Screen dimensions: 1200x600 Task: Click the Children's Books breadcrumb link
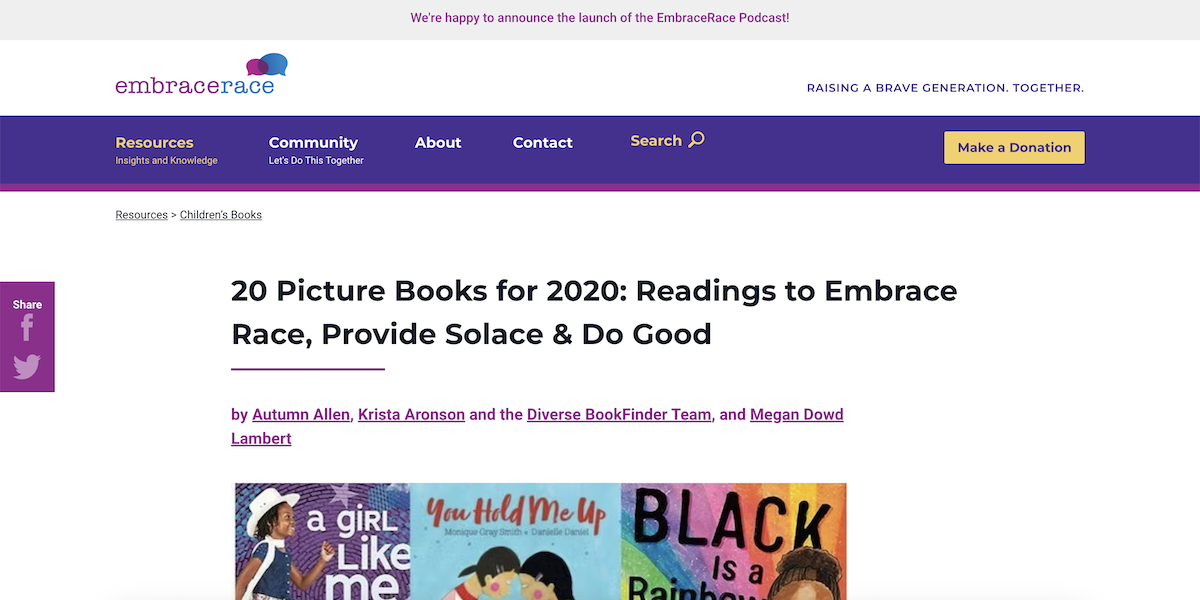(221, 215)
